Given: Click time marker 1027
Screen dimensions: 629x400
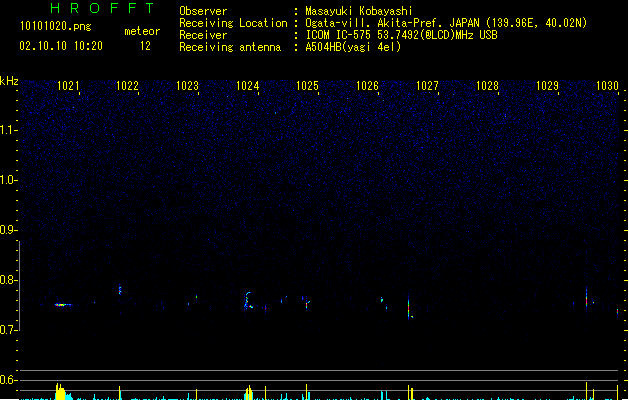Looking at the screenshot, I should [427, 86].
